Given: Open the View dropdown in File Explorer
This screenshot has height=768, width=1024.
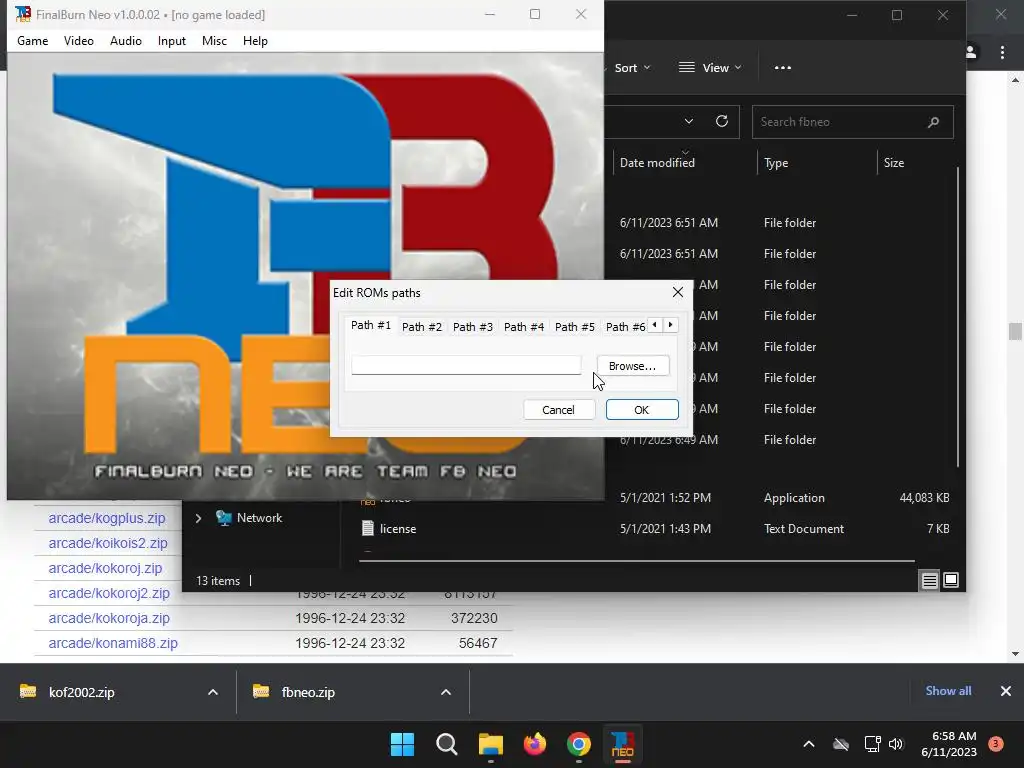Looking at the screenshot, I should (x=710, y=68).
